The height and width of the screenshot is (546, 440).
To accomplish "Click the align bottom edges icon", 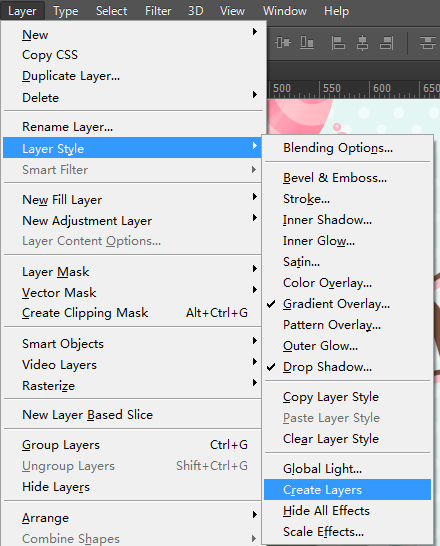I will 307,42.
